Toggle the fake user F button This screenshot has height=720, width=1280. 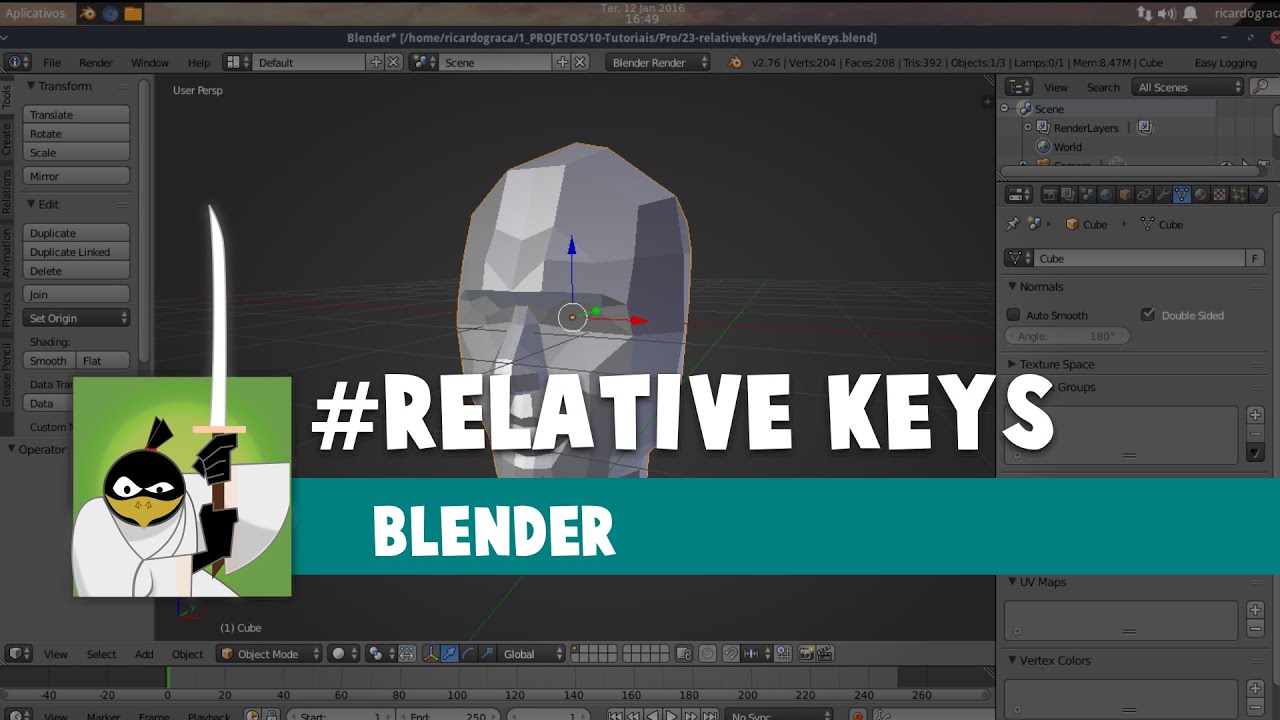pyautogui.click(x=1255, y=258)
